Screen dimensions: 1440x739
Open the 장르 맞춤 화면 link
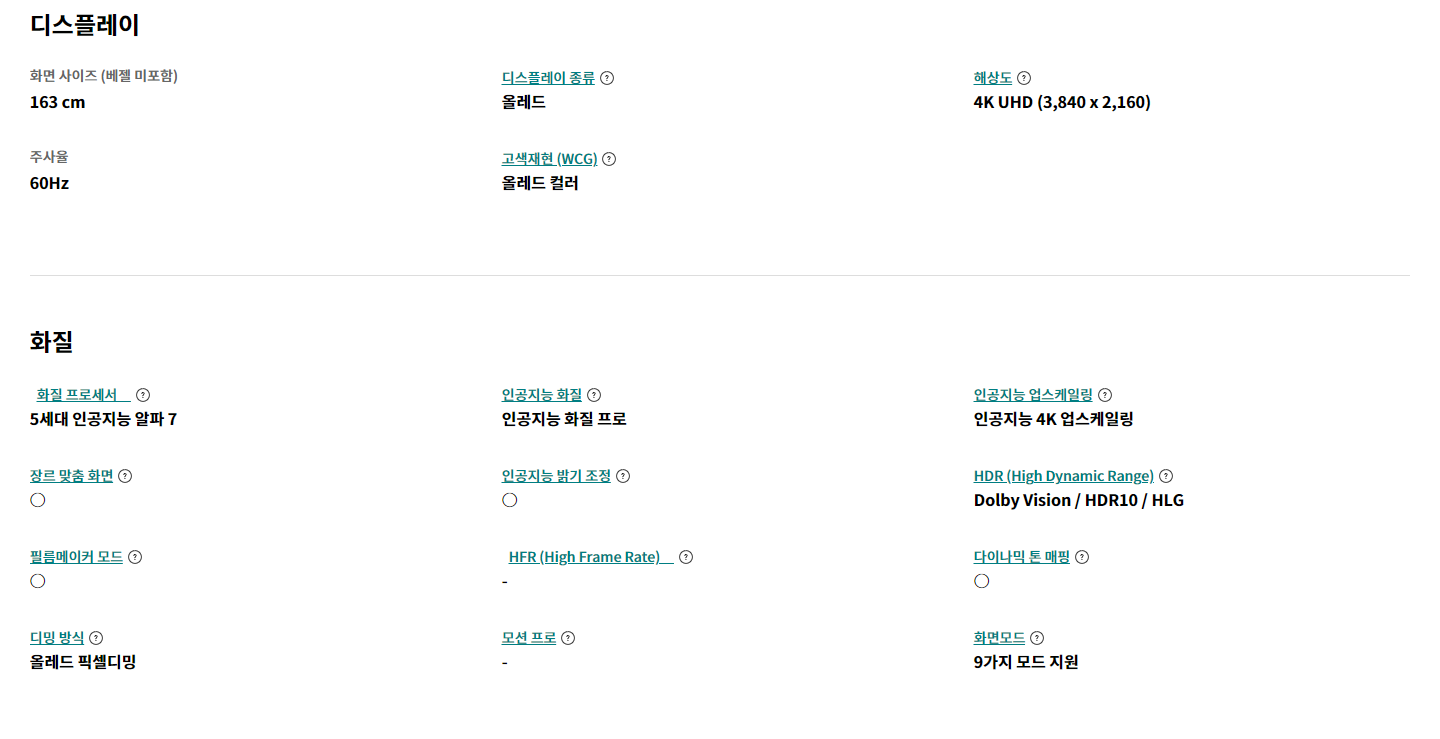[x=72, y=476]
